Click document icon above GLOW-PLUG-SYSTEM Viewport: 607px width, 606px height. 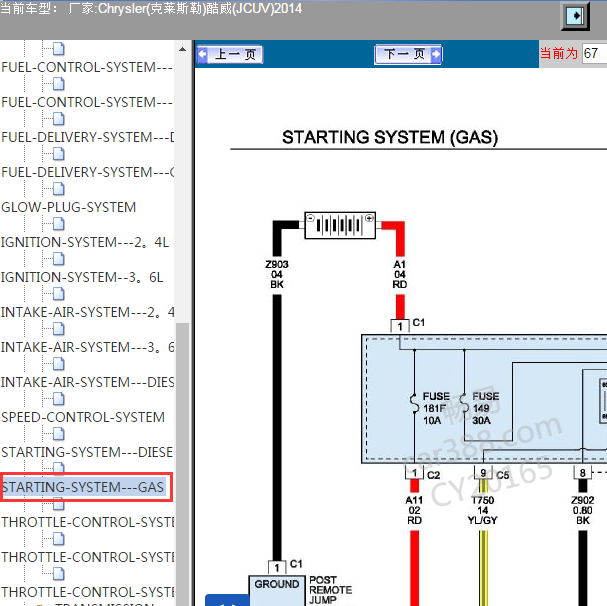point(58,189)
